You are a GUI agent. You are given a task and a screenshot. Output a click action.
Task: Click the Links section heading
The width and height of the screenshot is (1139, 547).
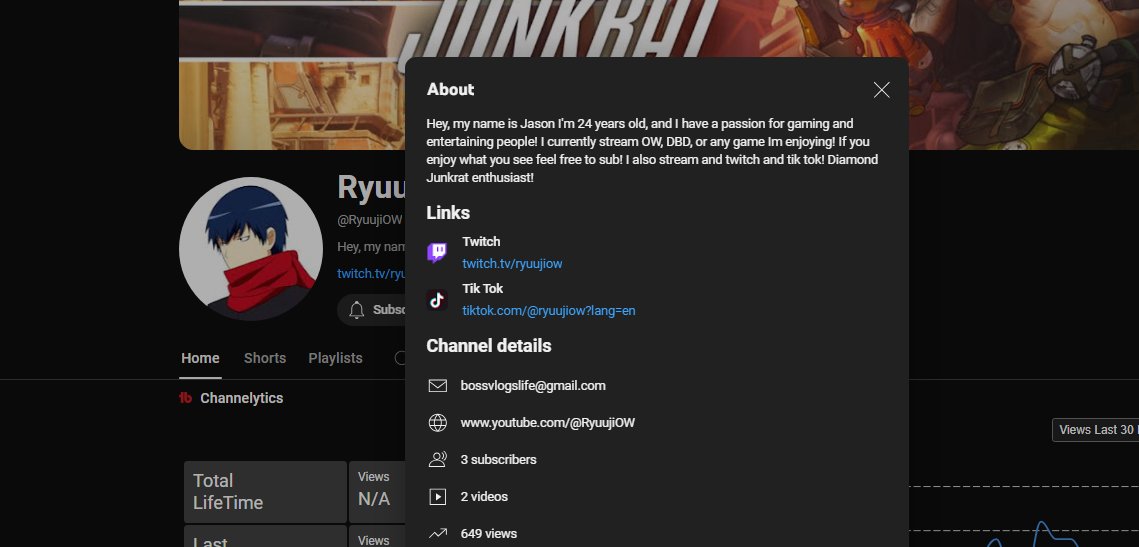coord(448,213)
